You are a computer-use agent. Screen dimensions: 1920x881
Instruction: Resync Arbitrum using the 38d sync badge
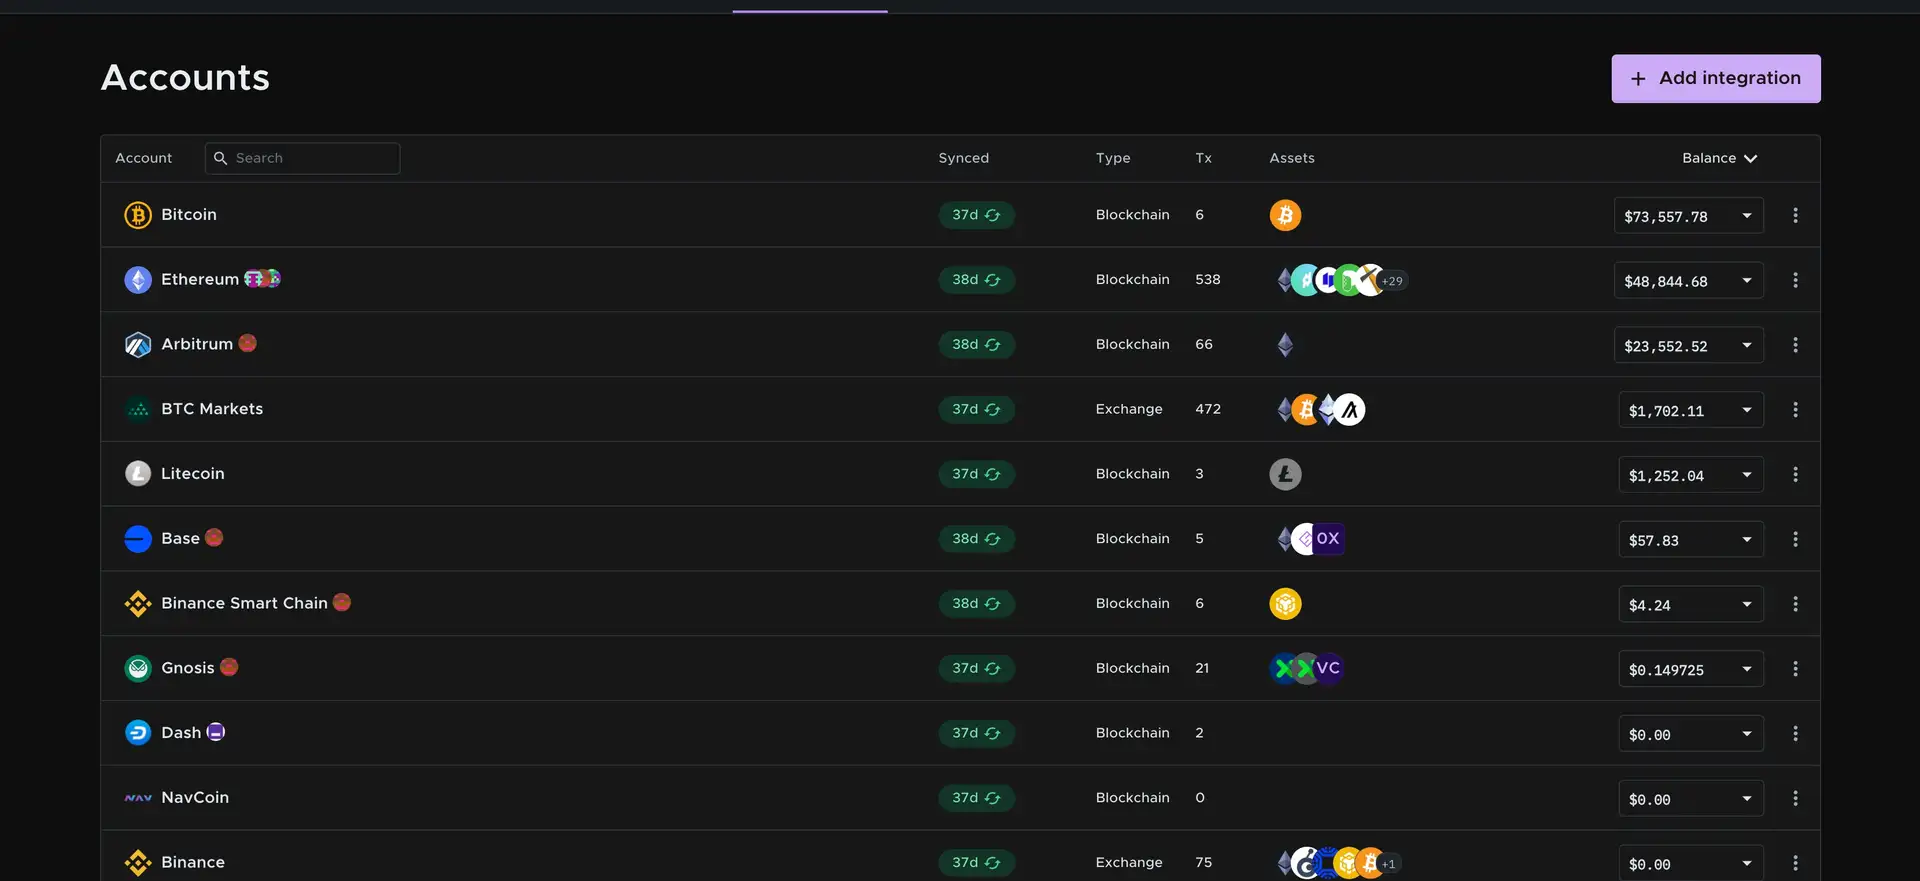tap(976, 345)
